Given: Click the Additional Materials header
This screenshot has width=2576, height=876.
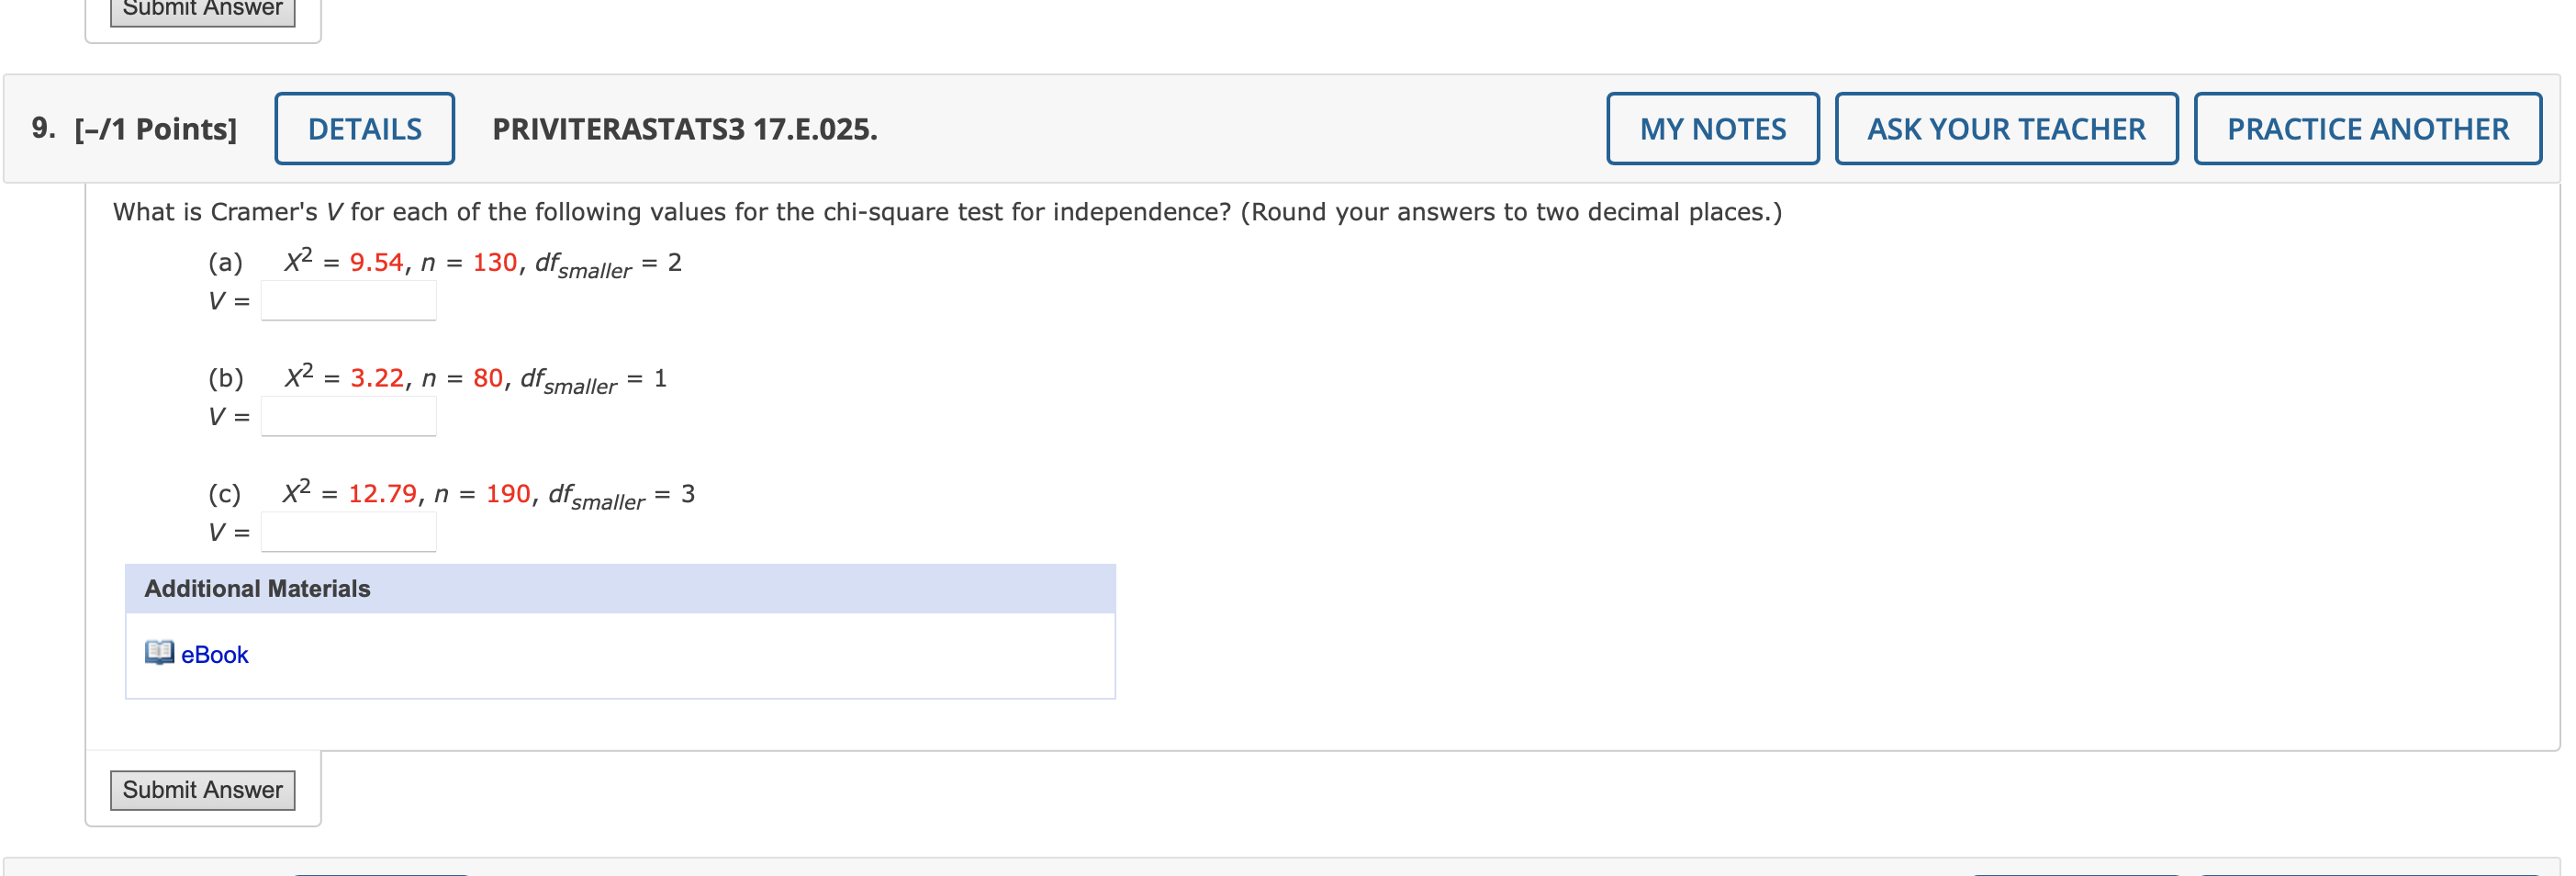Looking at the screenshot, I should point(256,588).
